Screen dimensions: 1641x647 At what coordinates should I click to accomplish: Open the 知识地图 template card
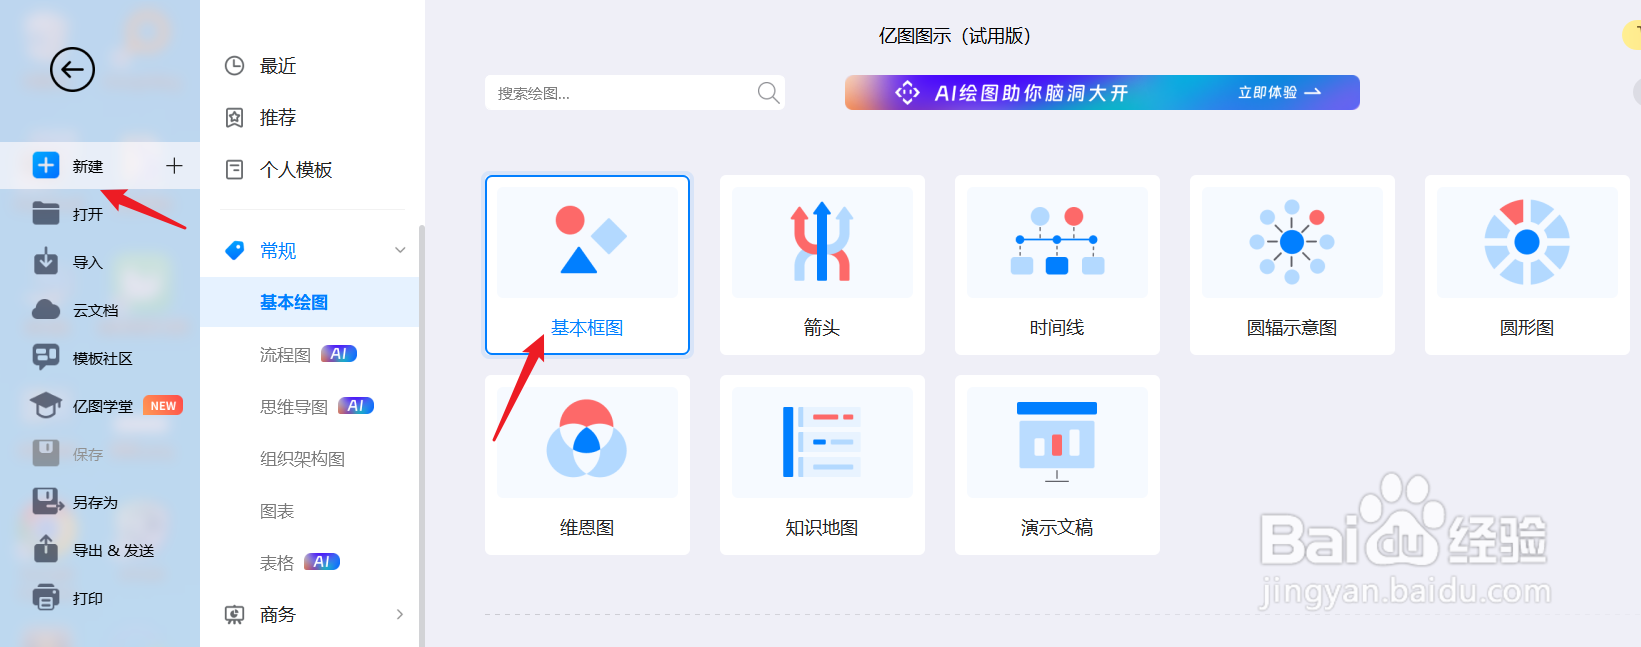822,465
